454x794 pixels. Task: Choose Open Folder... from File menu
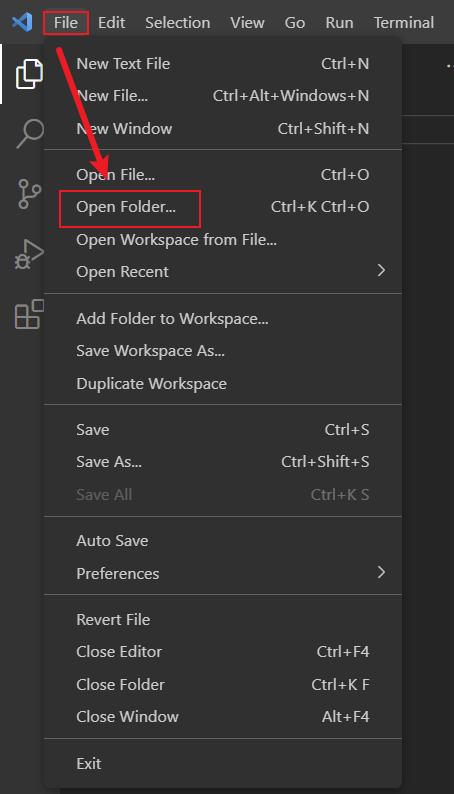pyautogui.click(x=223, y=207)
